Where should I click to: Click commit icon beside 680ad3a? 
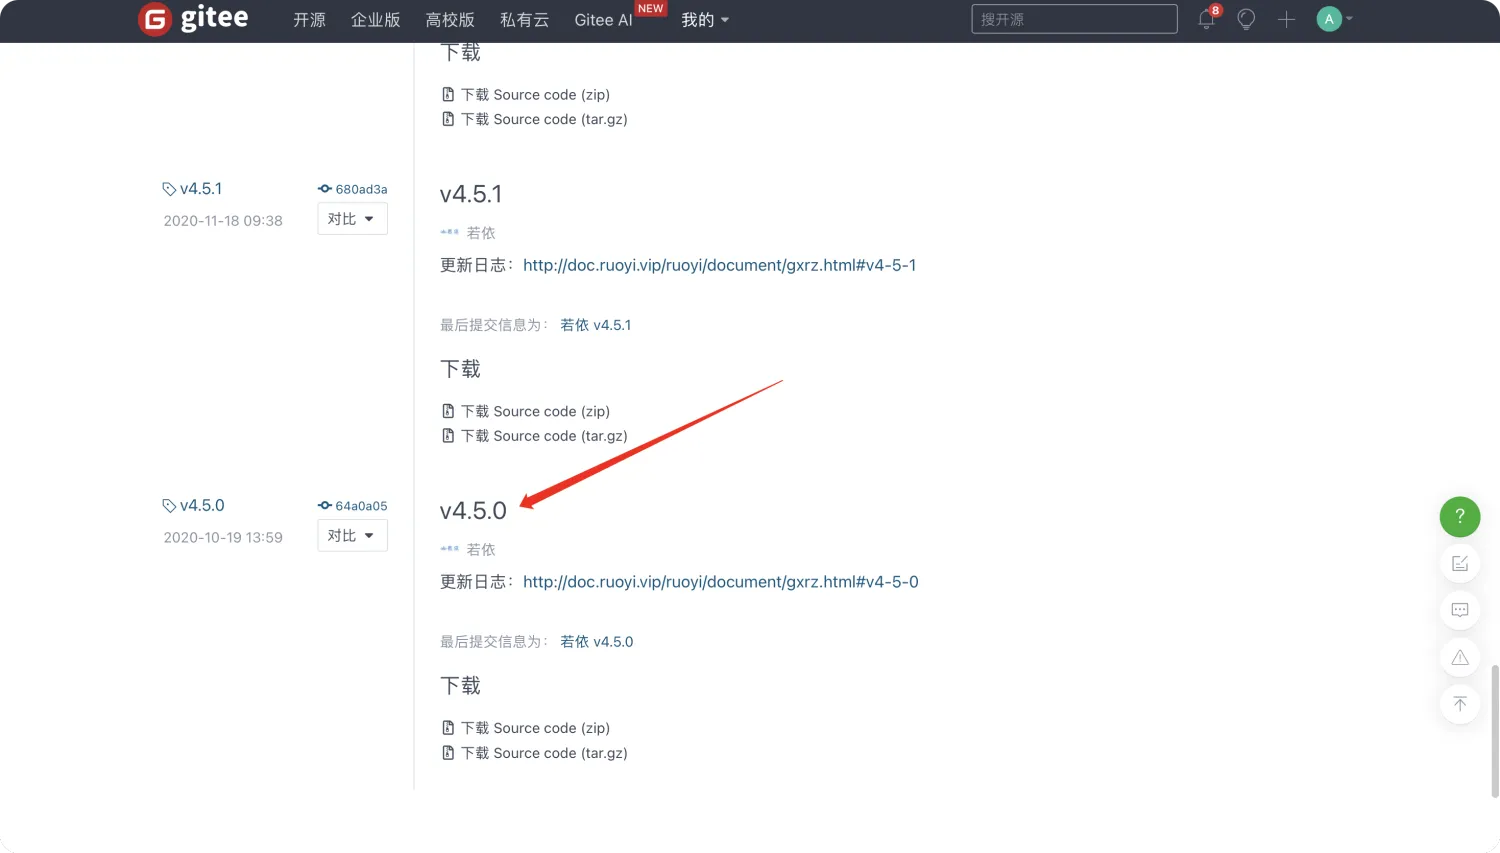(x=325, y=189)
